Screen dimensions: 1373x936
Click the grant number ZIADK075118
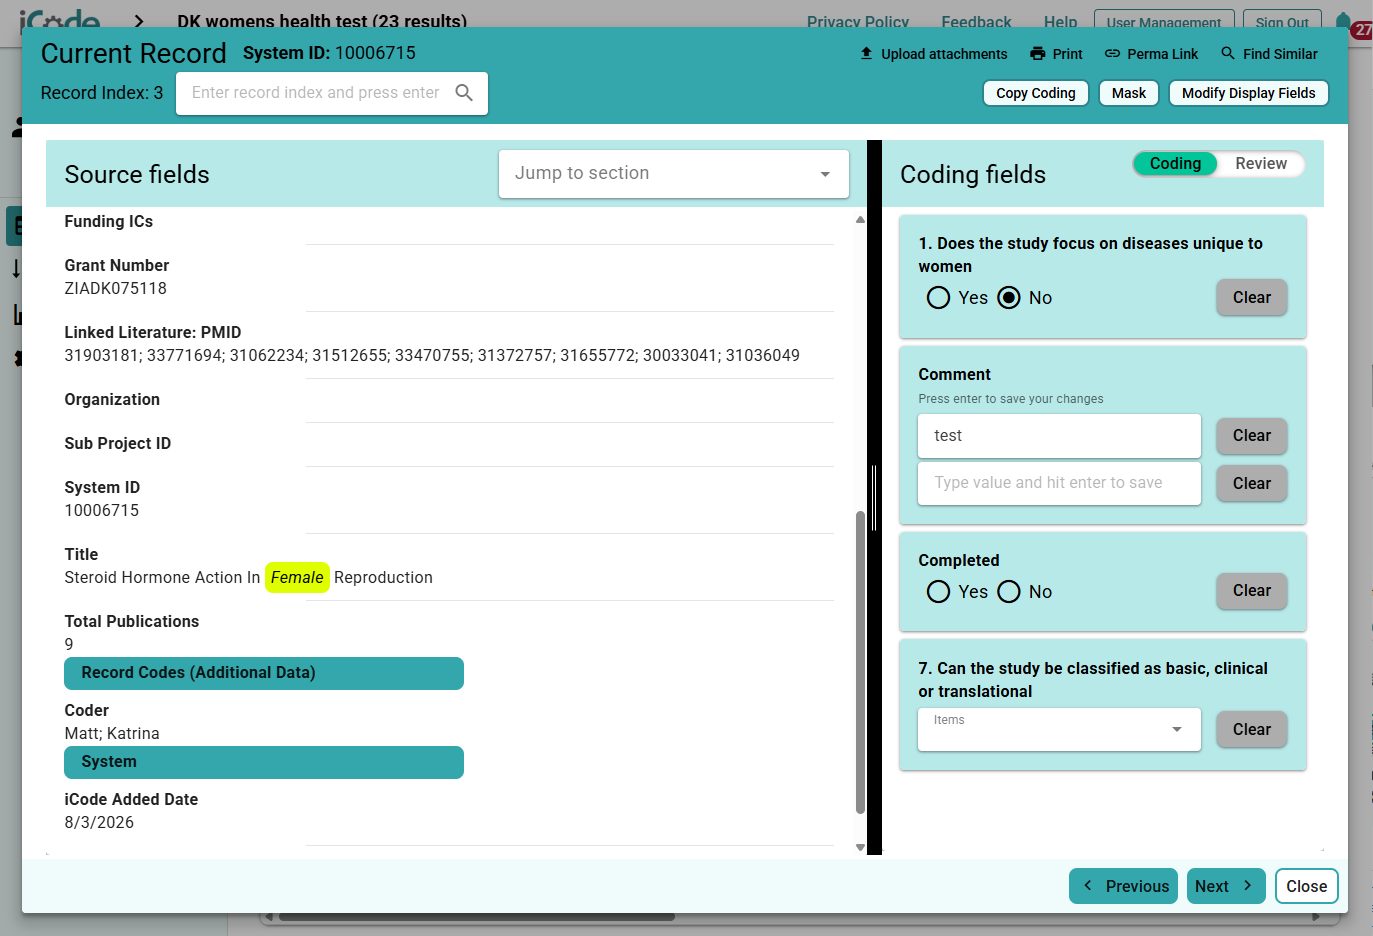(x=116, y=289)
